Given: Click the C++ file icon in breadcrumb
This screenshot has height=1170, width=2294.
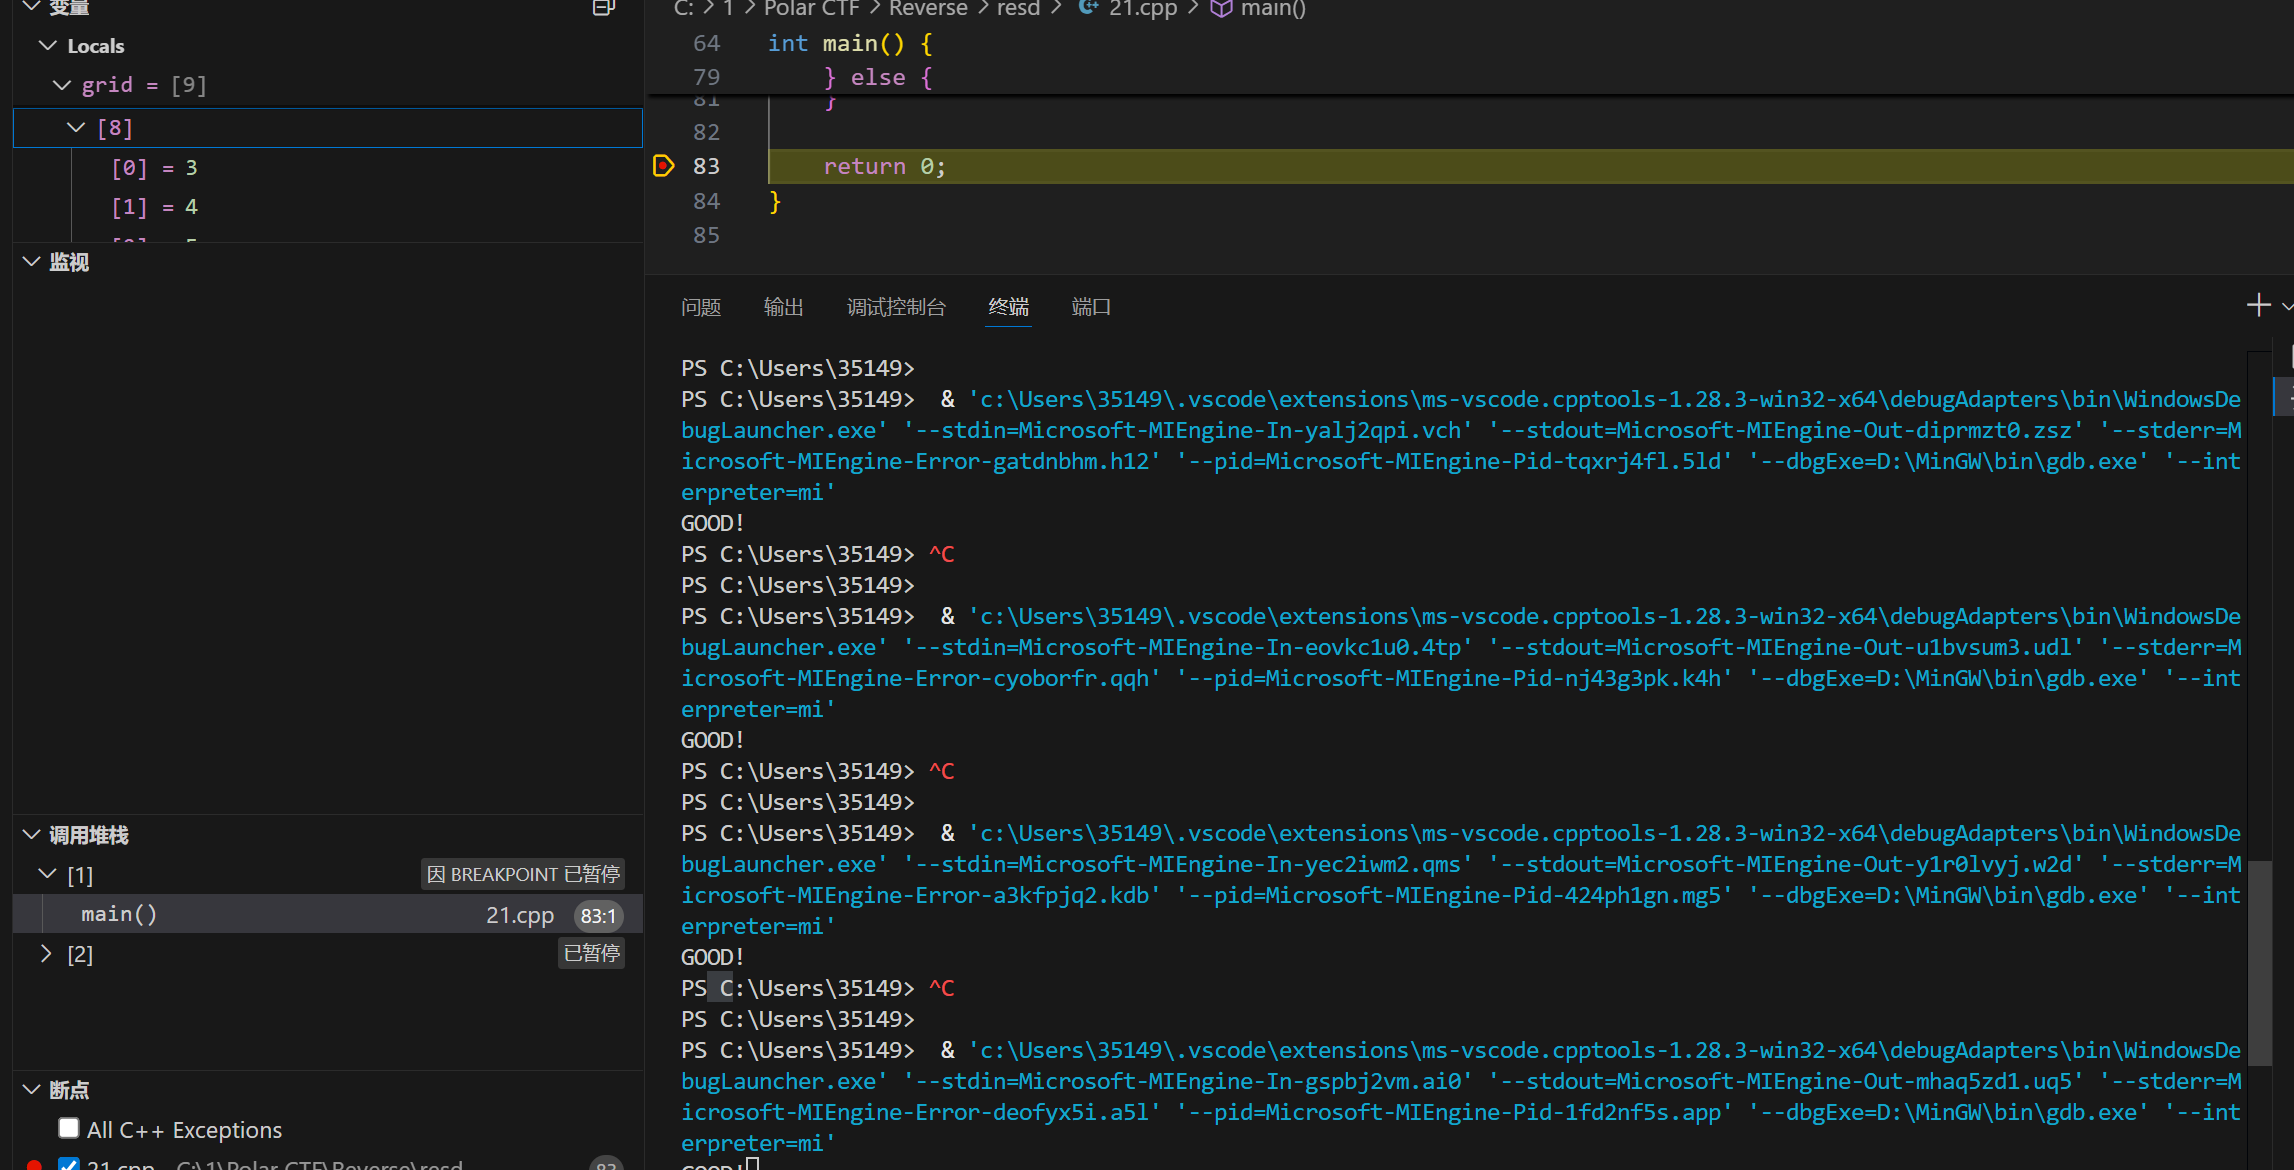Looking at the screenshot, I should pos(1089,8).
